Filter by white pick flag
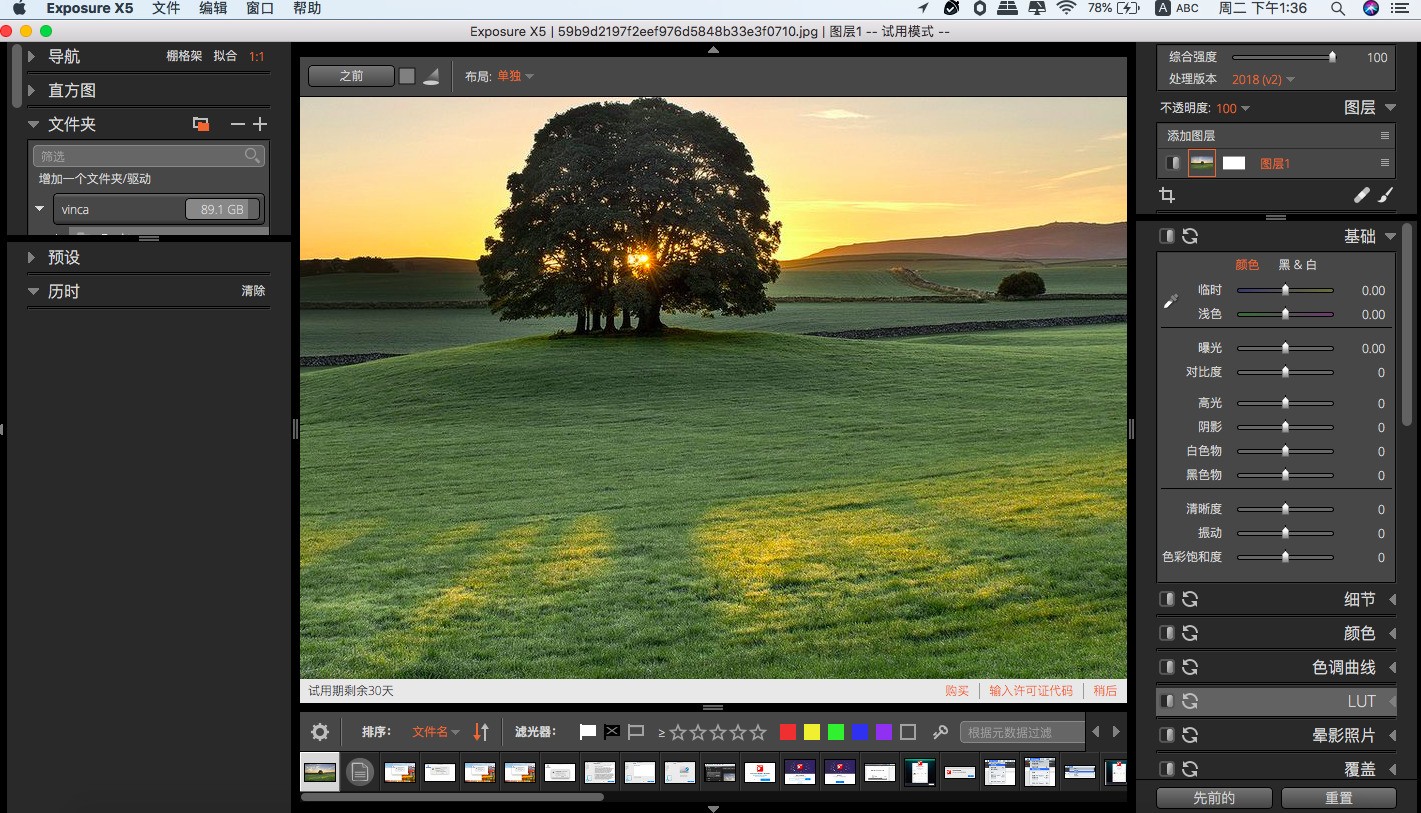This screenshot has width=1421, height=813. tap(588, 732)
